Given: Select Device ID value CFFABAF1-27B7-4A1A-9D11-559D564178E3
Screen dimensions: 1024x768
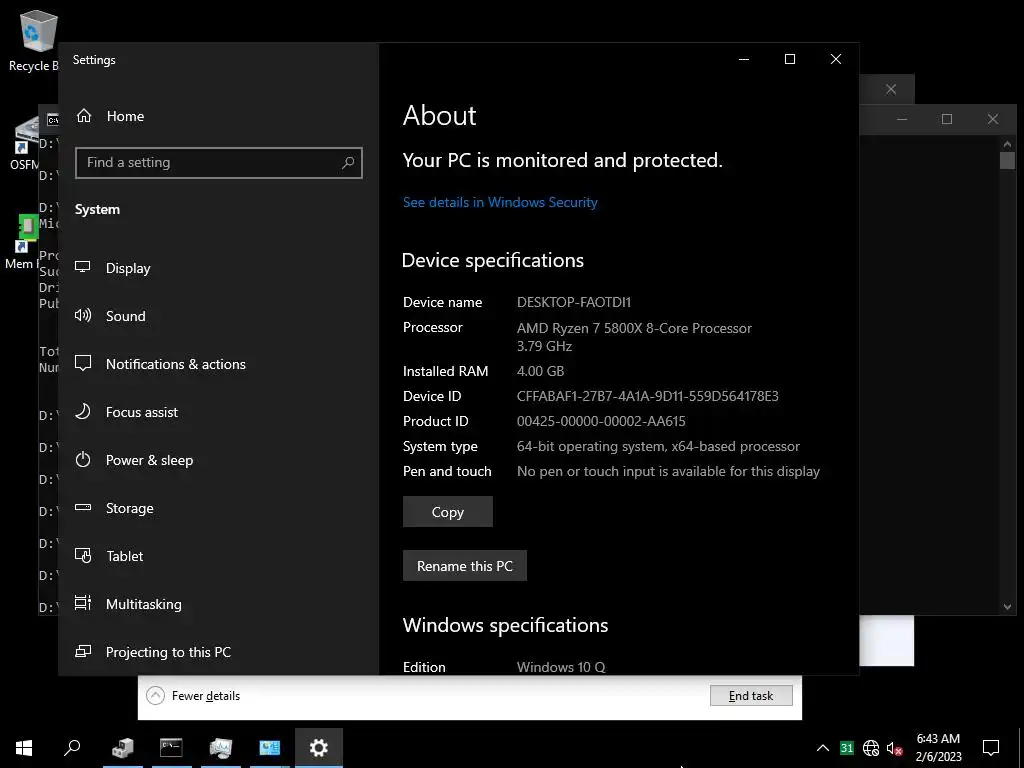Looking at the screenshot, I should point(647,396).
